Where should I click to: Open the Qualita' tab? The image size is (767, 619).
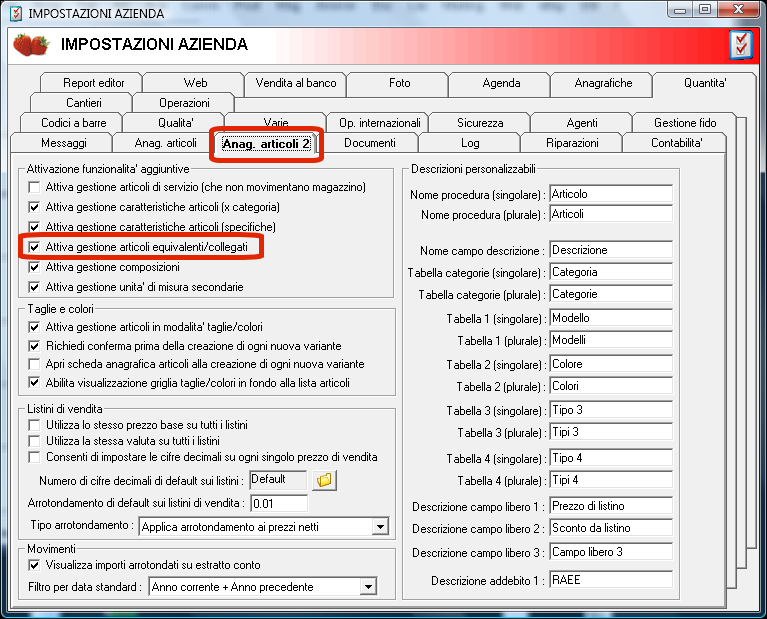pos(175,123)
